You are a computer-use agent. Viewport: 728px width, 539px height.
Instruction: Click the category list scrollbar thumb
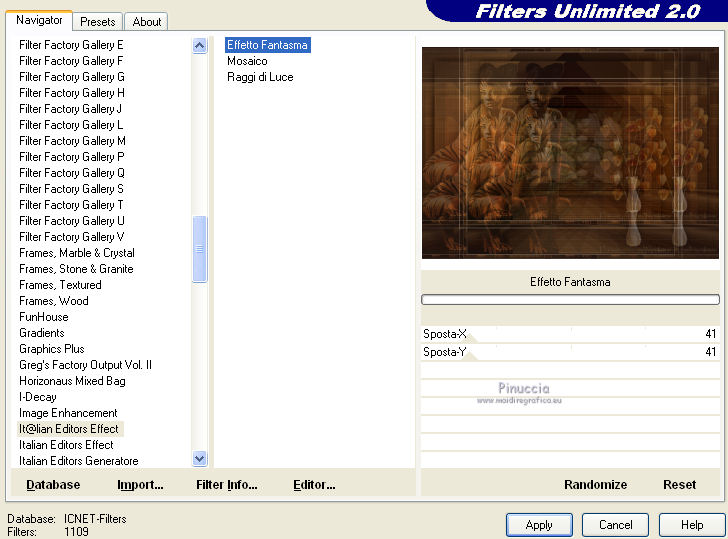tap(200, 249)
